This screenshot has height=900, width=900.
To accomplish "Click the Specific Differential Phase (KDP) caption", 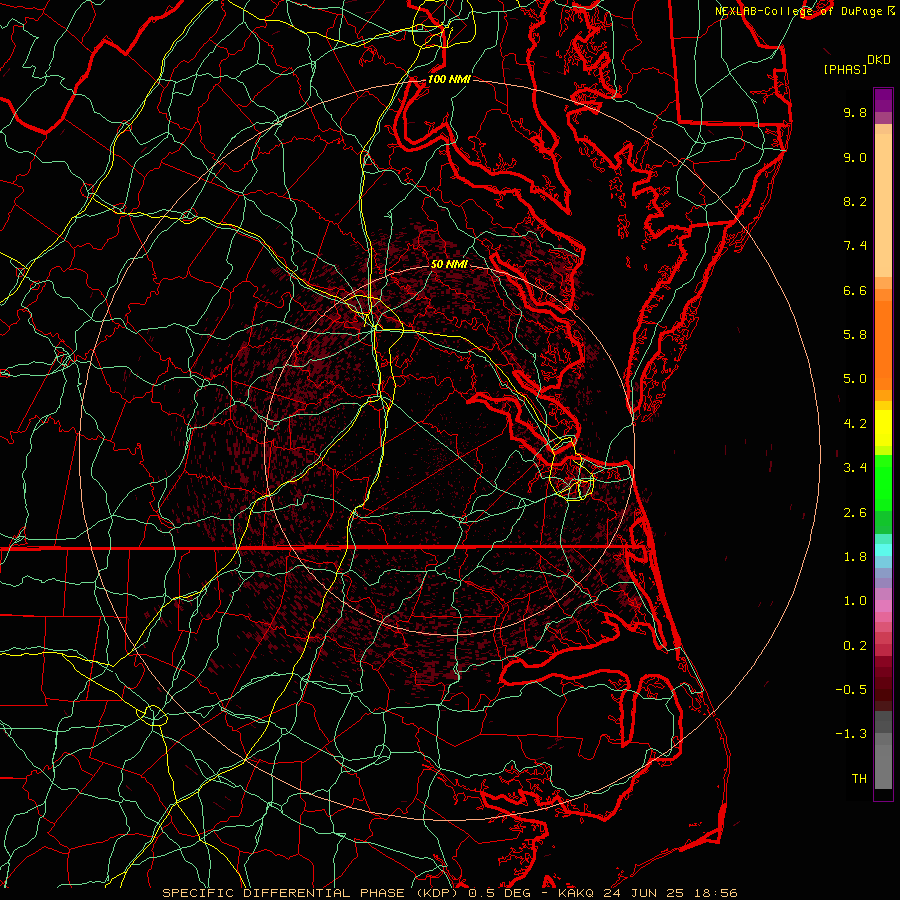I will pos(311,893).
